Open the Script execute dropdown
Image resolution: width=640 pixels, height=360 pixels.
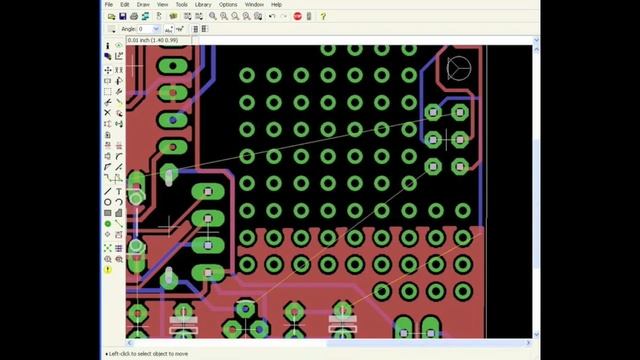click(187, 16)
